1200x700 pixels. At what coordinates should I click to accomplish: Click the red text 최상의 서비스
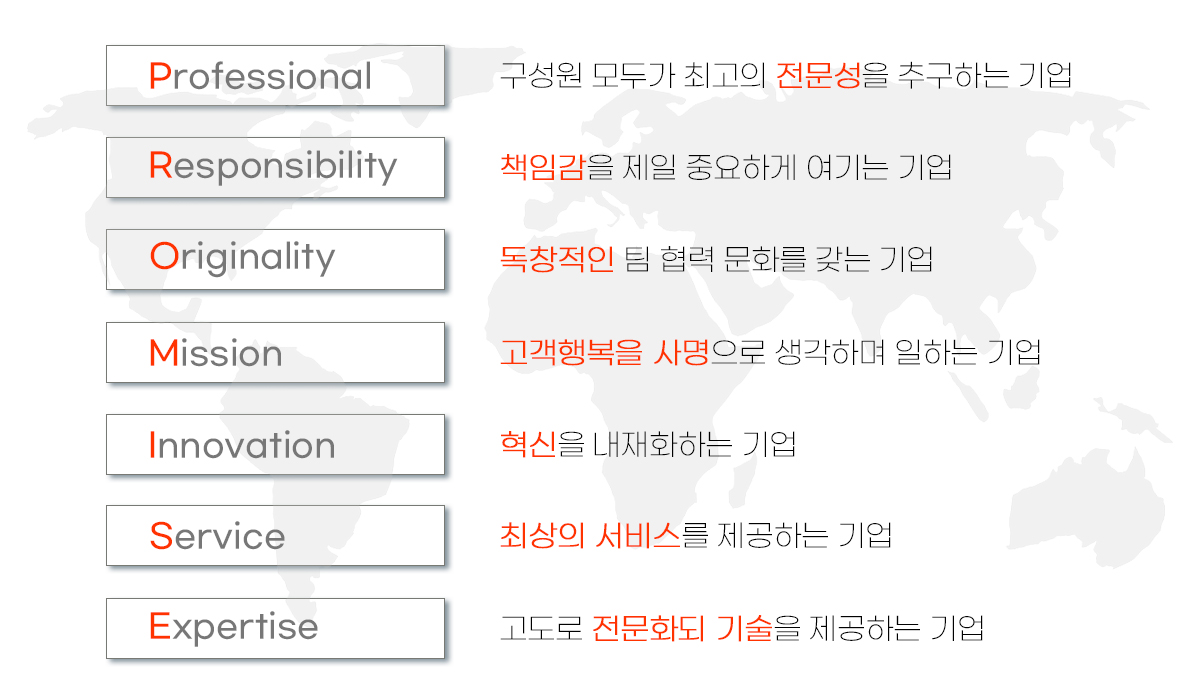[x=590, y=536]
